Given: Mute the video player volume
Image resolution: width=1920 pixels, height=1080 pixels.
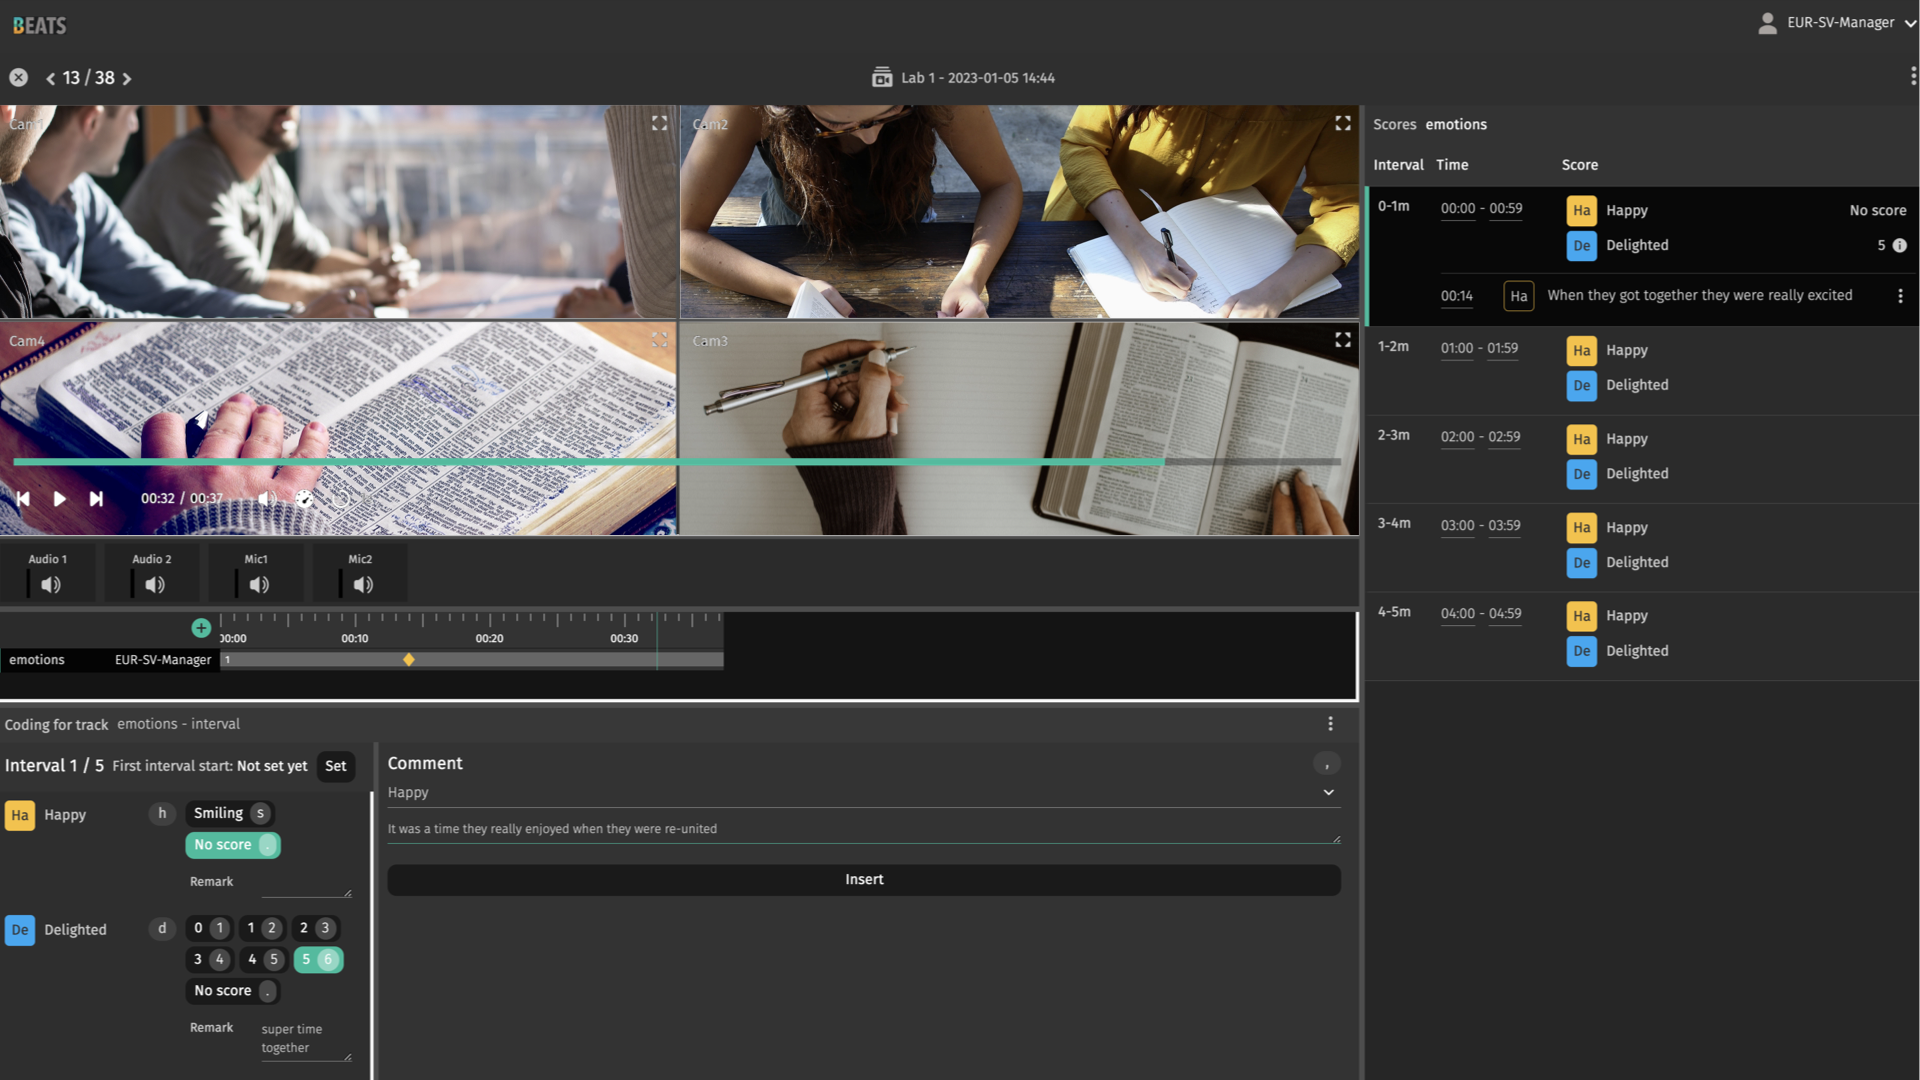Looking at the screenshot, I should [266, 498].
